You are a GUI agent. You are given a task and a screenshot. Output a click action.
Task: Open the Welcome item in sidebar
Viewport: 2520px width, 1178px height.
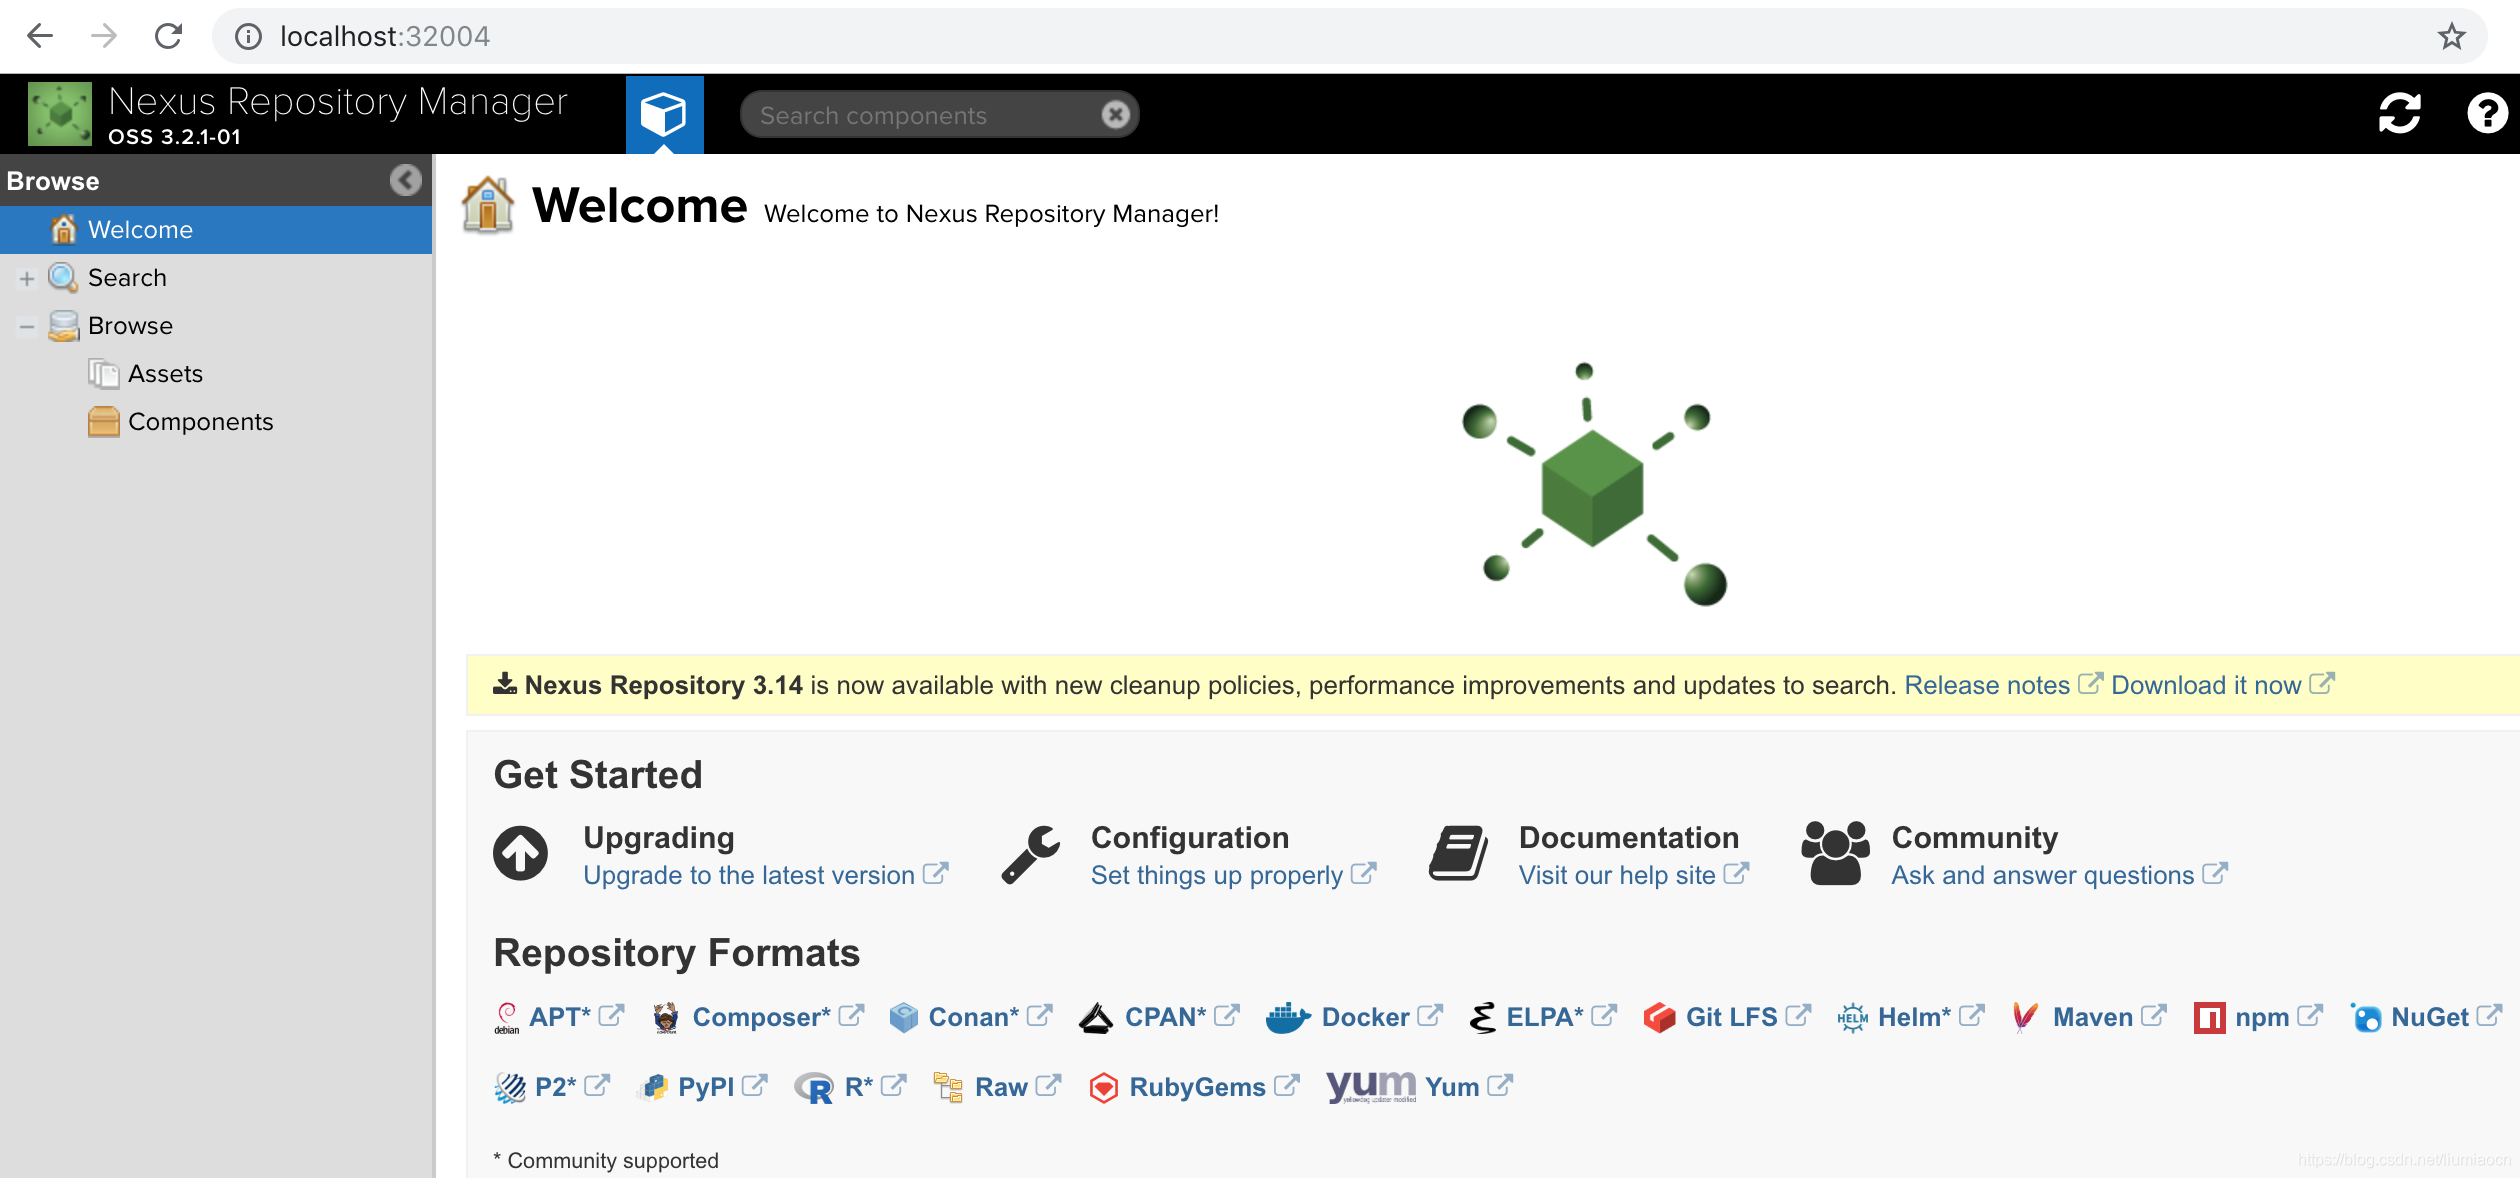click(140, 230)
